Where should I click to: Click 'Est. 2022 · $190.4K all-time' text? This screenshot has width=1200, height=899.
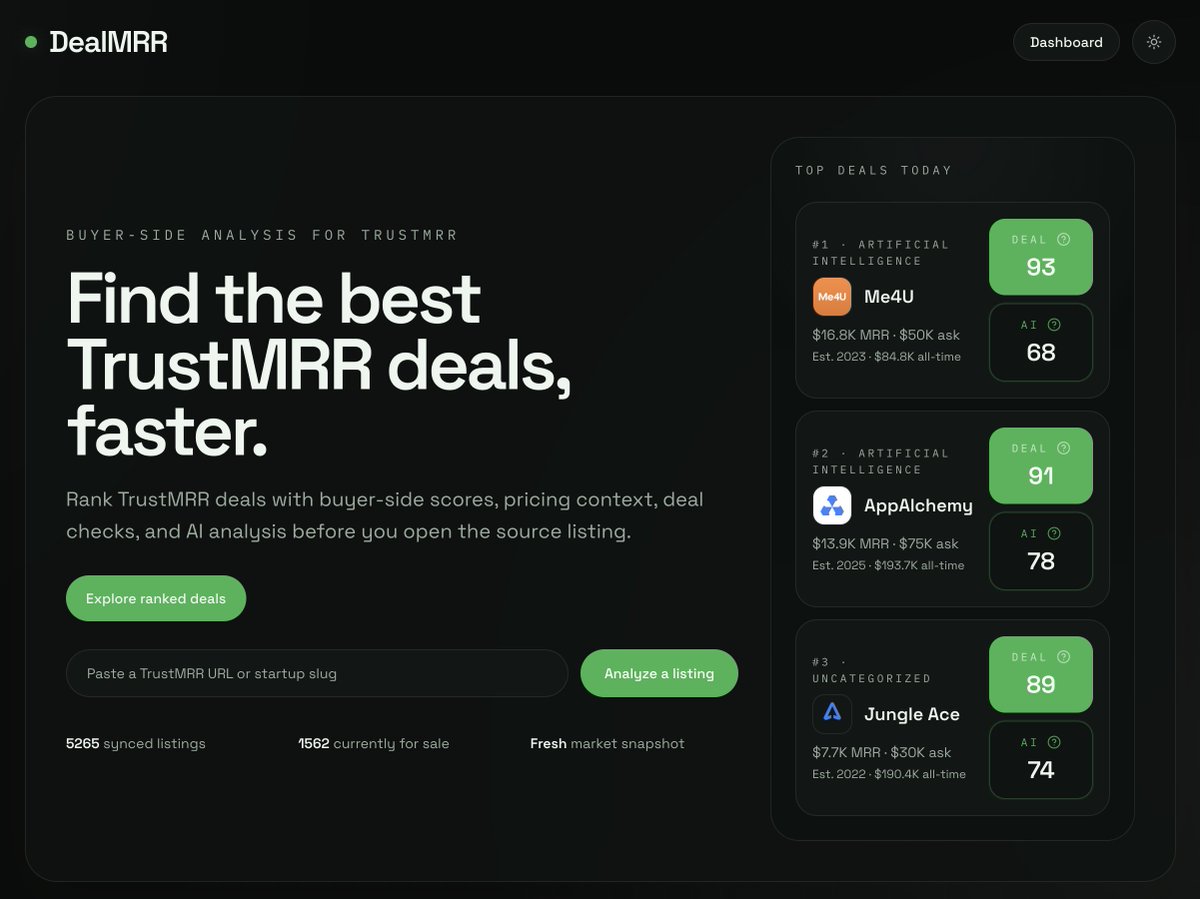pyautogui.click(x=889, y=774)
